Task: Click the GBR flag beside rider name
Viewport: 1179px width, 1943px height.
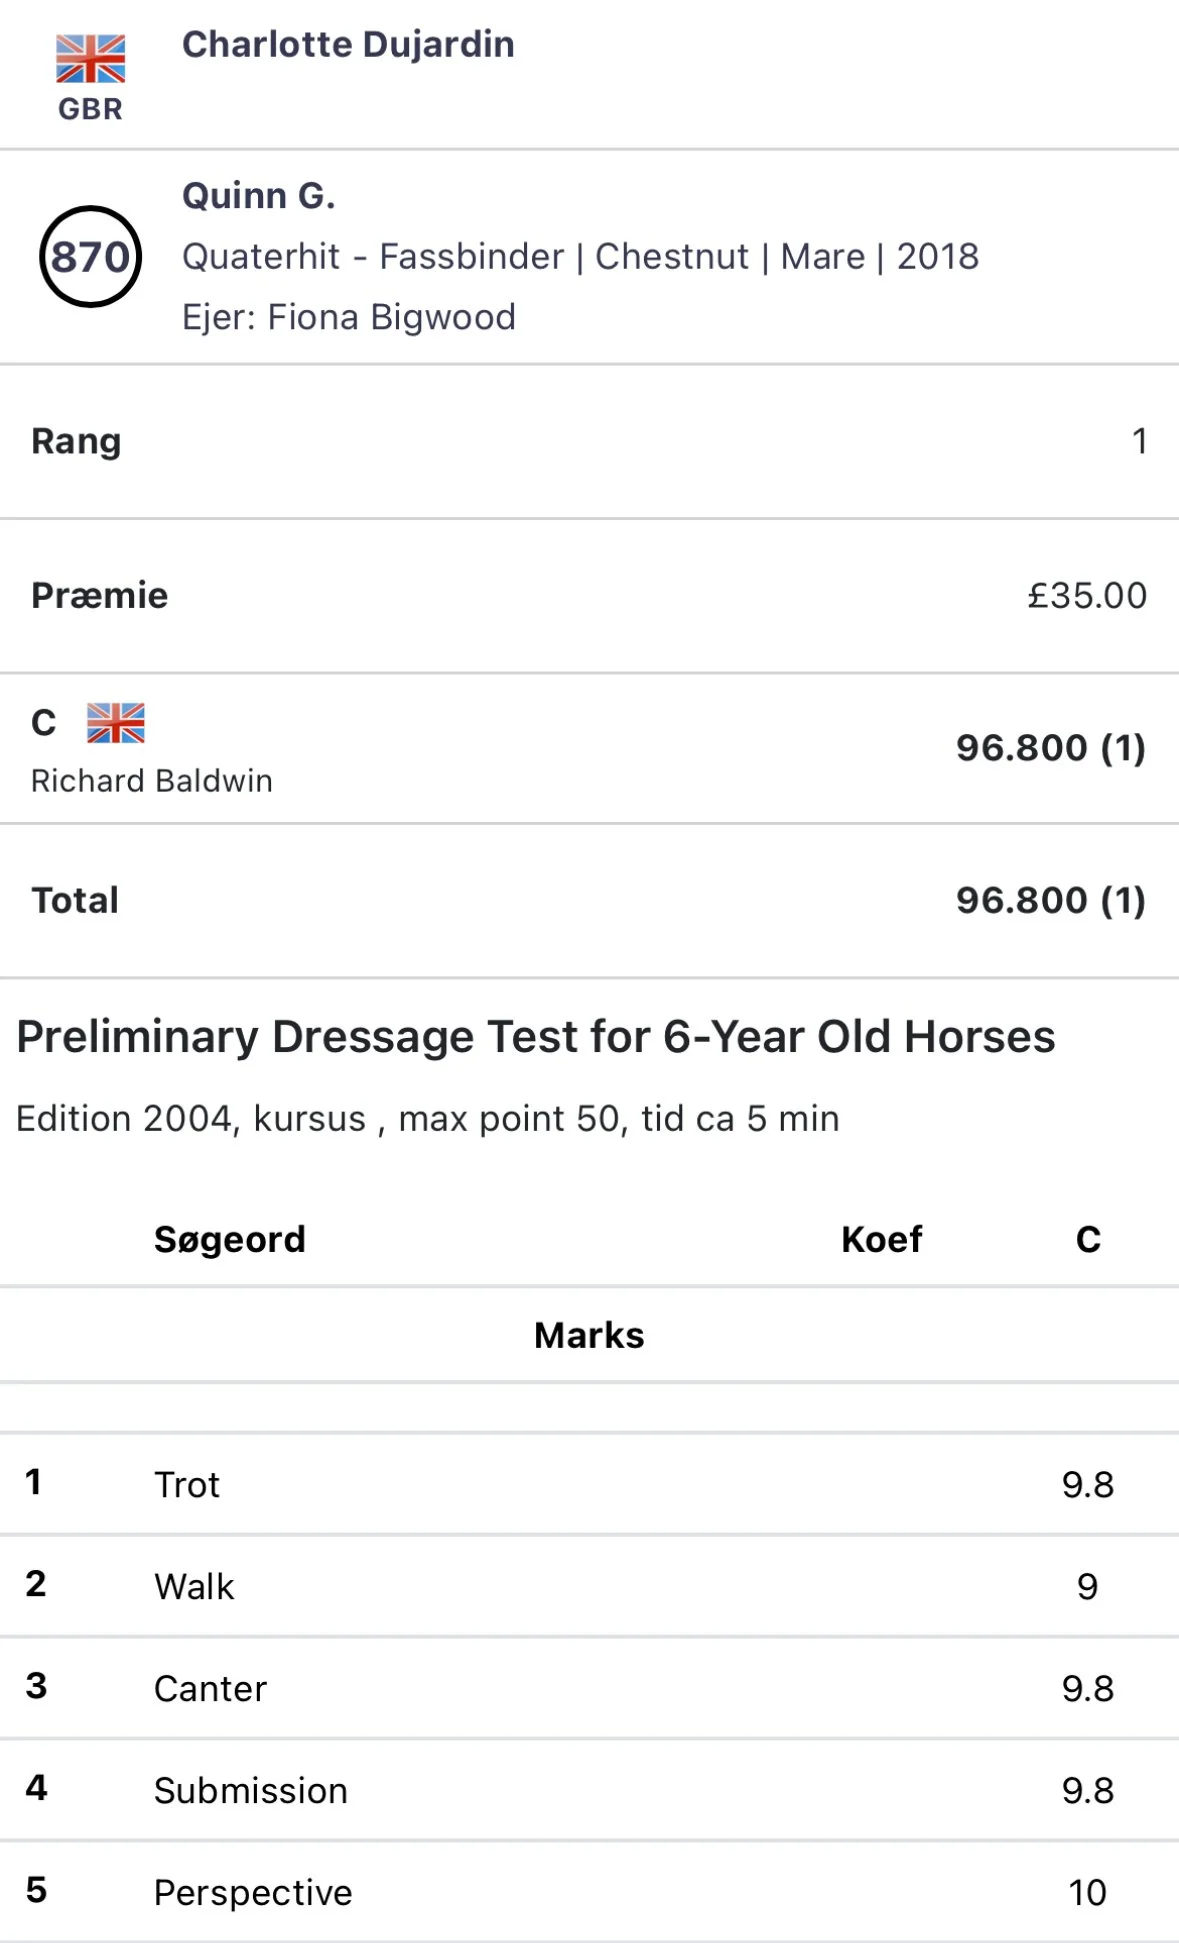Action: coord(90,59)
